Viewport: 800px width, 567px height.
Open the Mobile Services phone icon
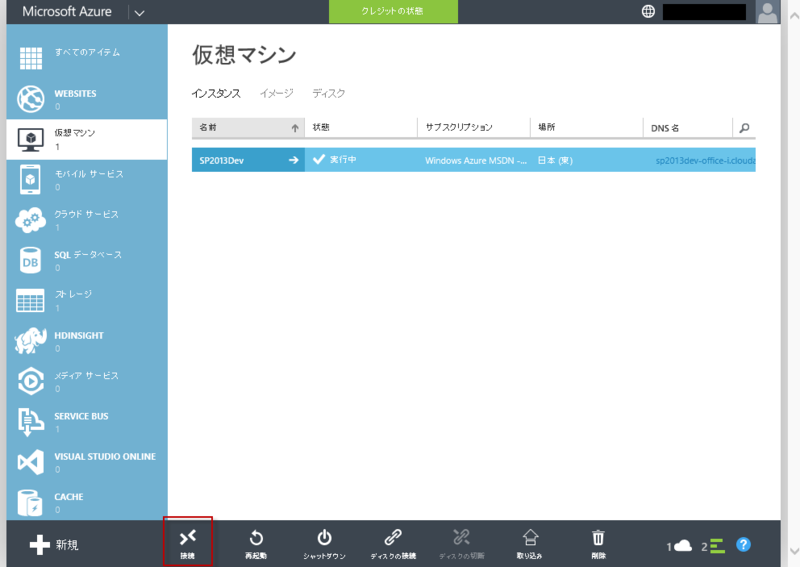(x=31, y=179)
